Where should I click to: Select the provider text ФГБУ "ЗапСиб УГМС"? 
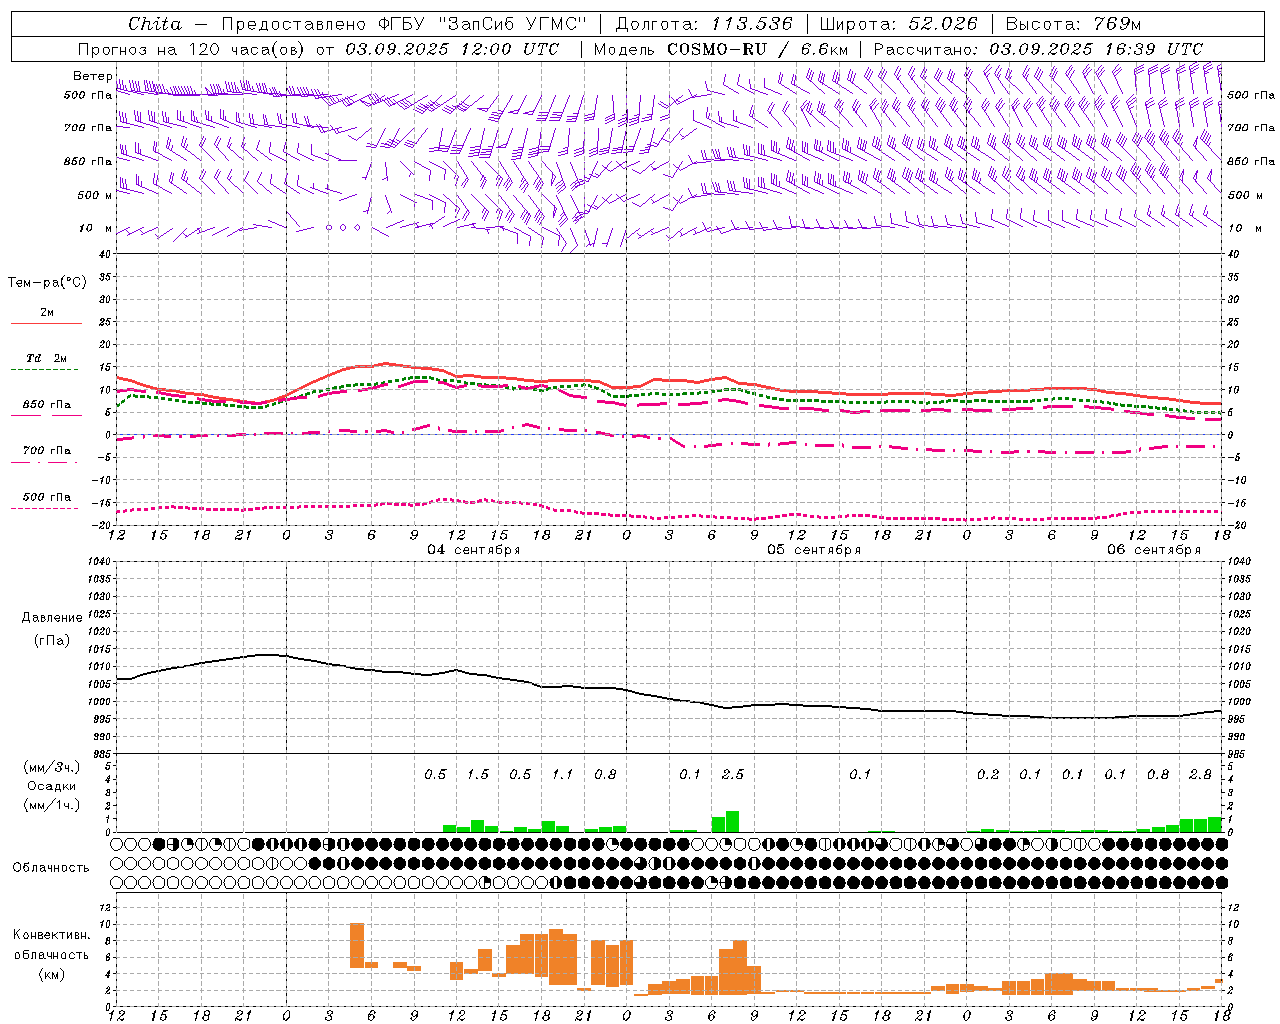482,24
